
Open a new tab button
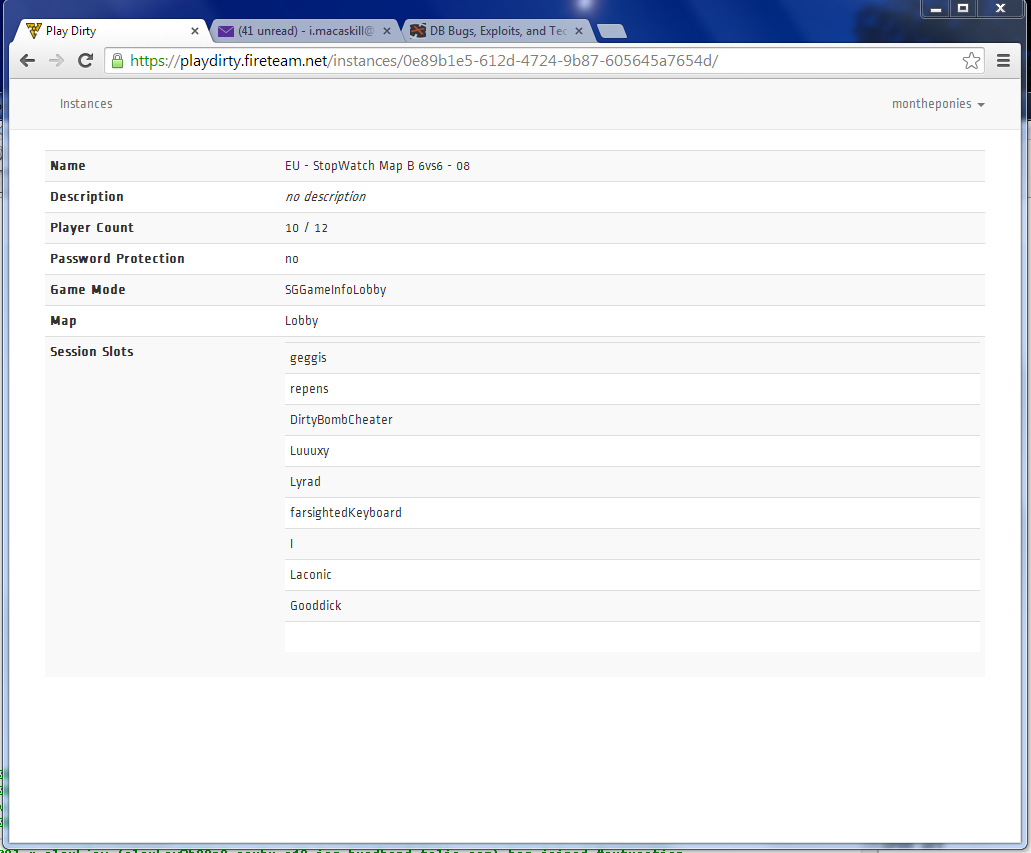(611, 31)
